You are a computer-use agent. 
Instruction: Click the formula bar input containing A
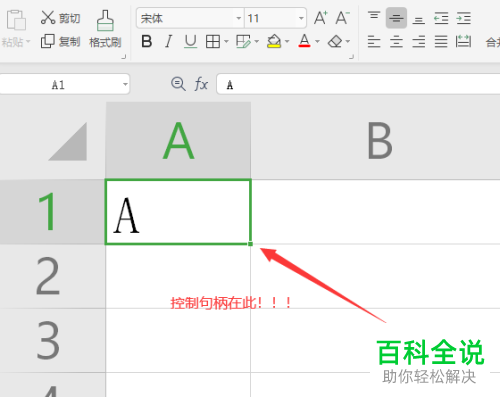(358, 84)
